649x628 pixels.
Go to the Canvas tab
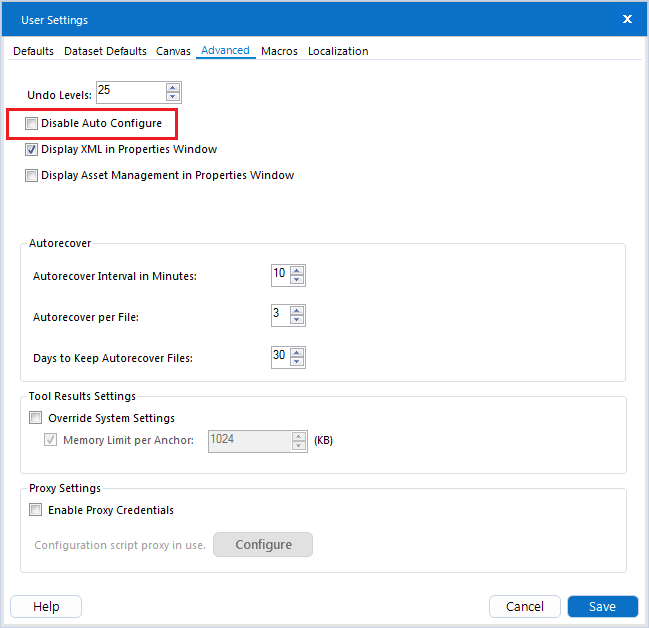[x=173, y=51]
